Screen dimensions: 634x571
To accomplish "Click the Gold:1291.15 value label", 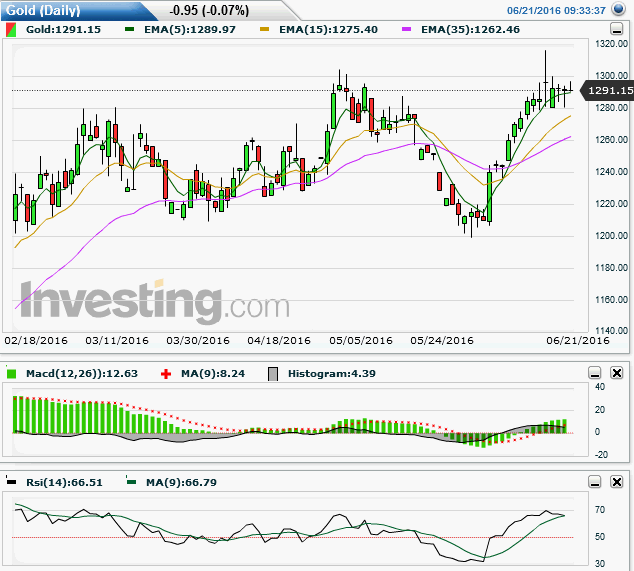I will point(63,30).
